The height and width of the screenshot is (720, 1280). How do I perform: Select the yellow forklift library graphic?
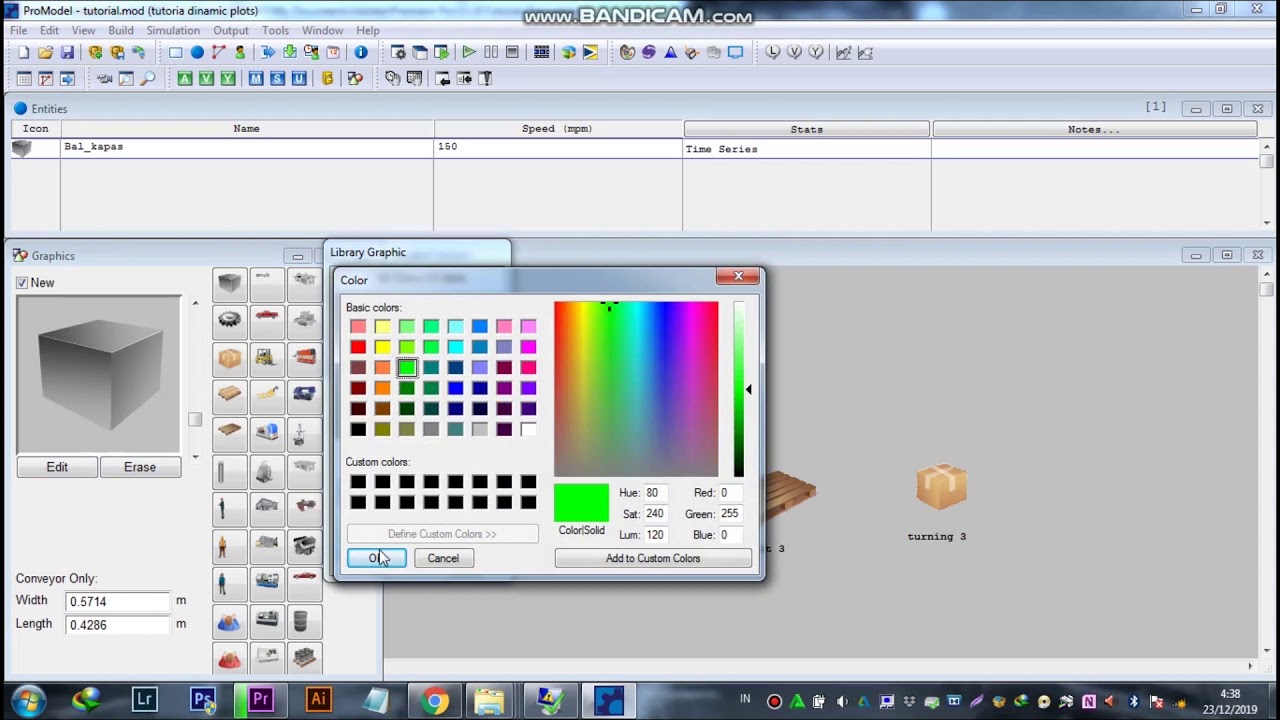(267, 357)
